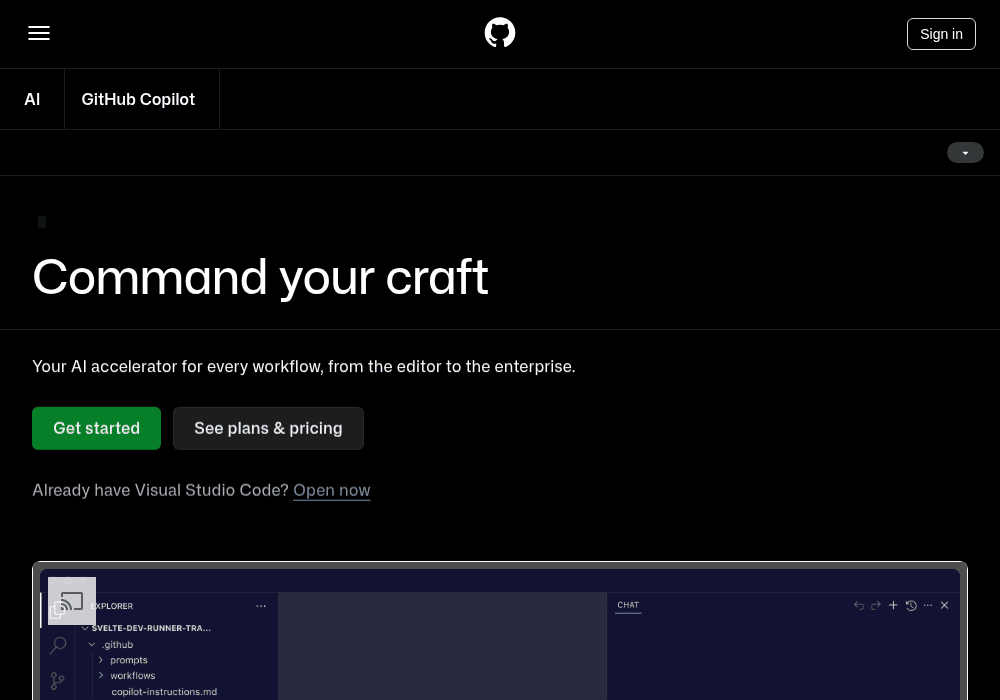1000x700 pixels.
Task: Click the undo arrow in chat panel
Action: (858, 605)
